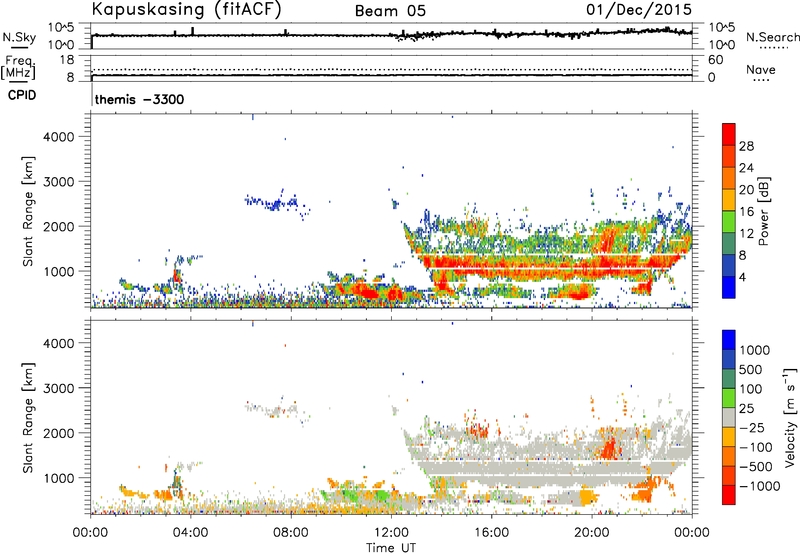Viewport: 800px width, 554px height.
Task: Click '4000' on the power plot axis
Action: click(x=58, y=137)
